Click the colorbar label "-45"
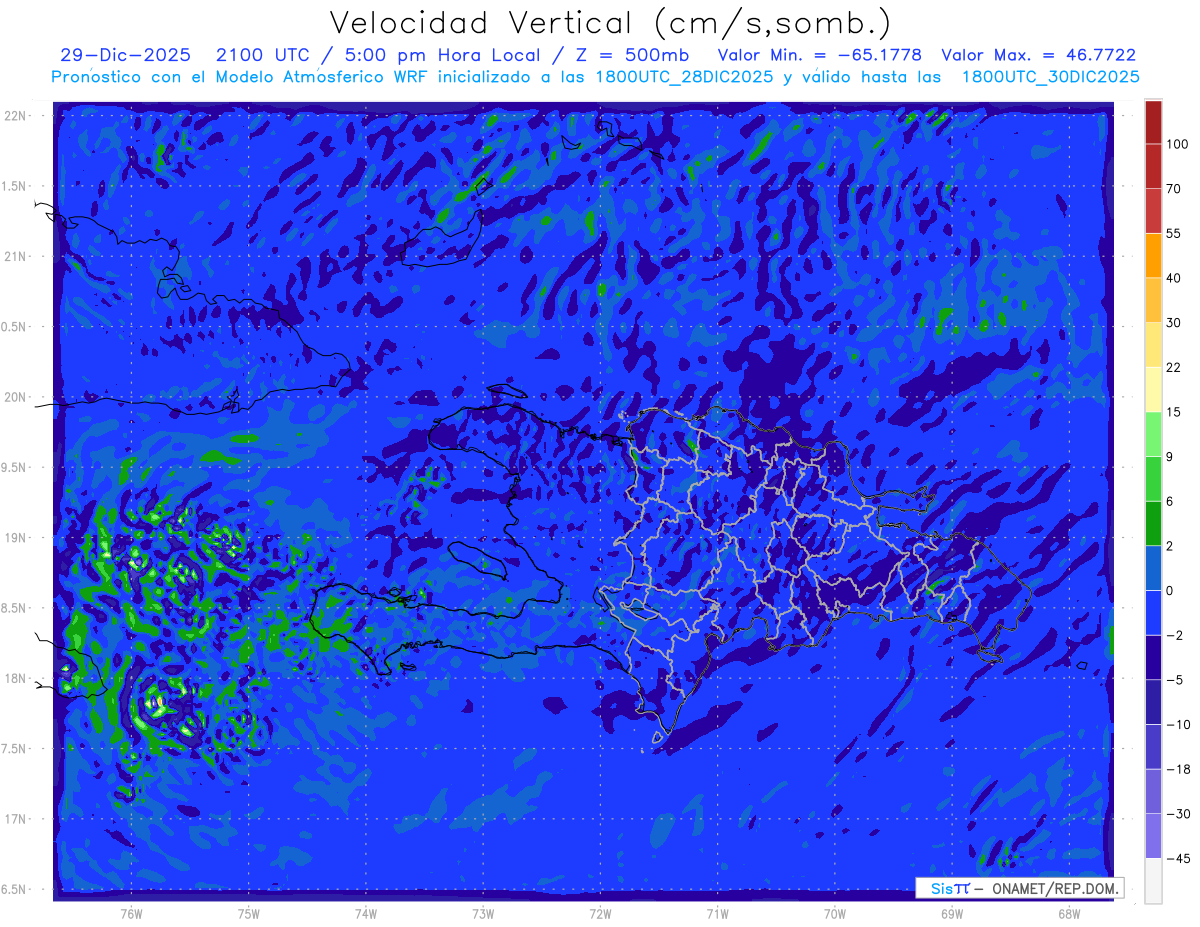This screenshot has height=927, width=1200. [1178, 858]
